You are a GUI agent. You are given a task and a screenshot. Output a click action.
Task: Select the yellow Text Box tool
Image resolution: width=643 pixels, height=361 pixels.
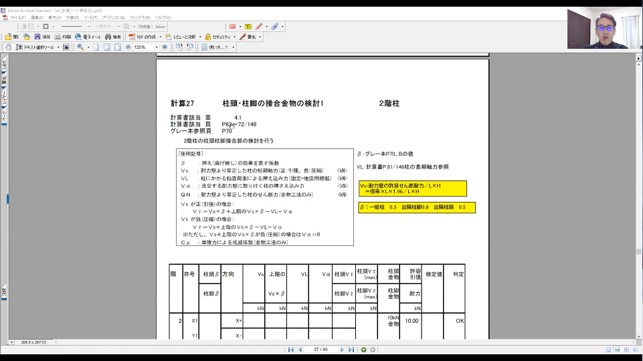tap(248, 27)
